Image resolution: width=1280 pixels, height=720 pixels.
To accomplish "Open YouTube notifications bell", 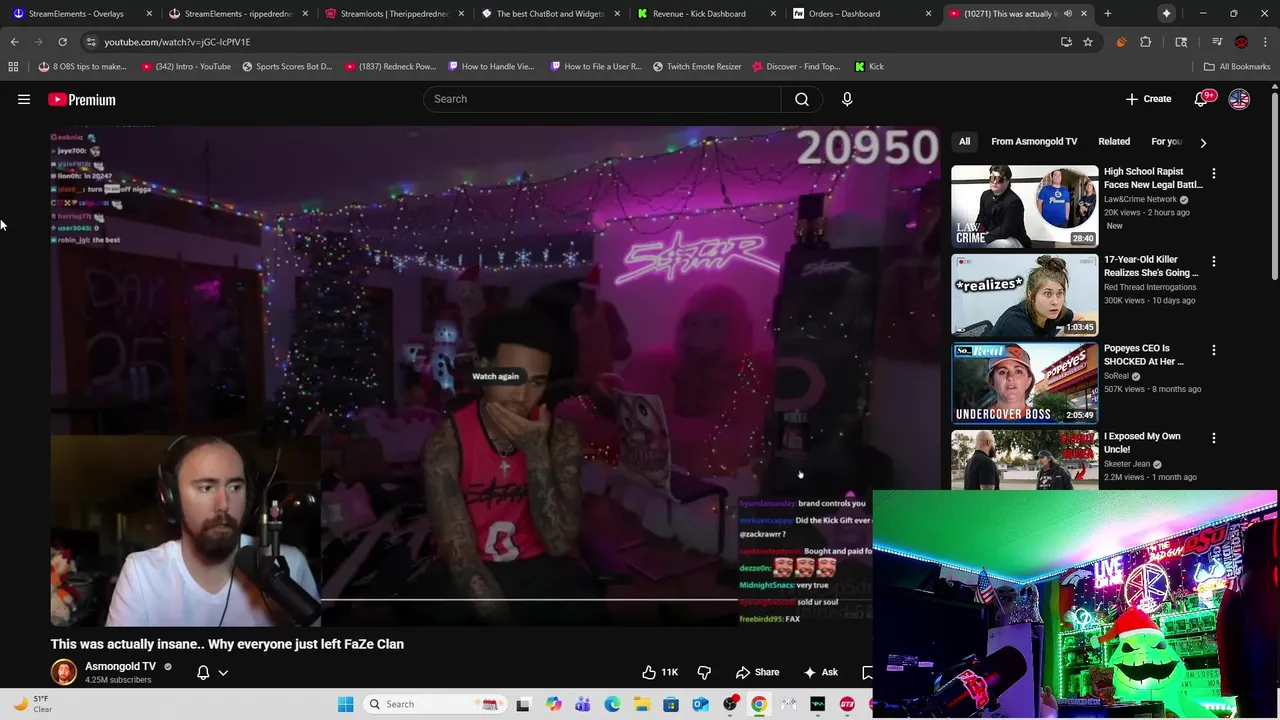I will point(1202,99).
